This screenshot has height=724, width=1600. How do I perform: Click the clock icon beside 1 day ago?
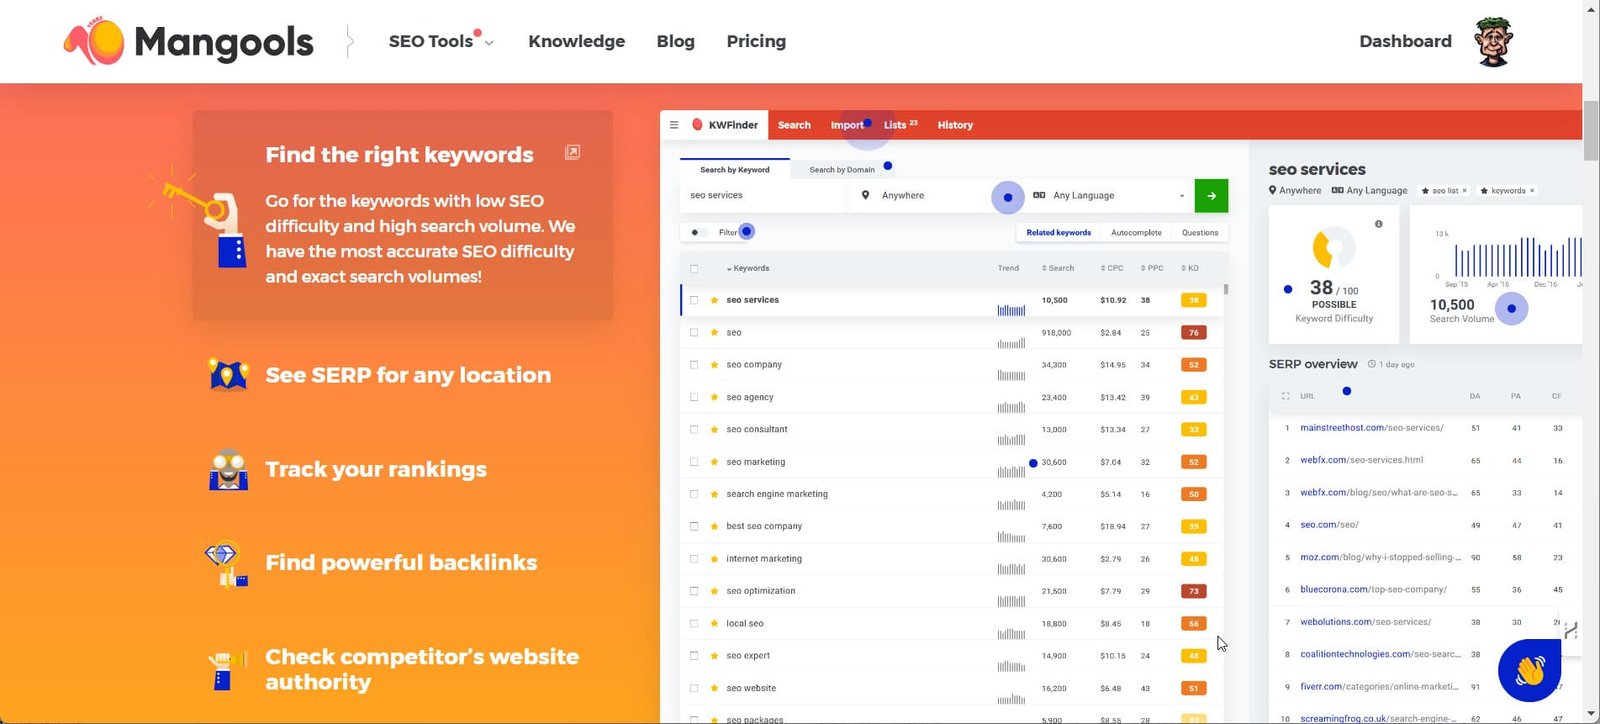[x=1372, y=364]
